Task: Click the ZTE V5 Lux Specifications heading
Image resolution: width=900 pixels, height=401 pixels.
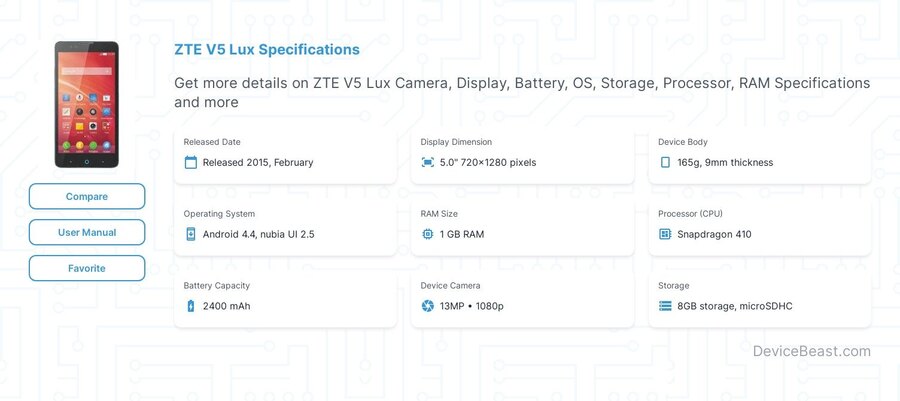Action: 267,49
